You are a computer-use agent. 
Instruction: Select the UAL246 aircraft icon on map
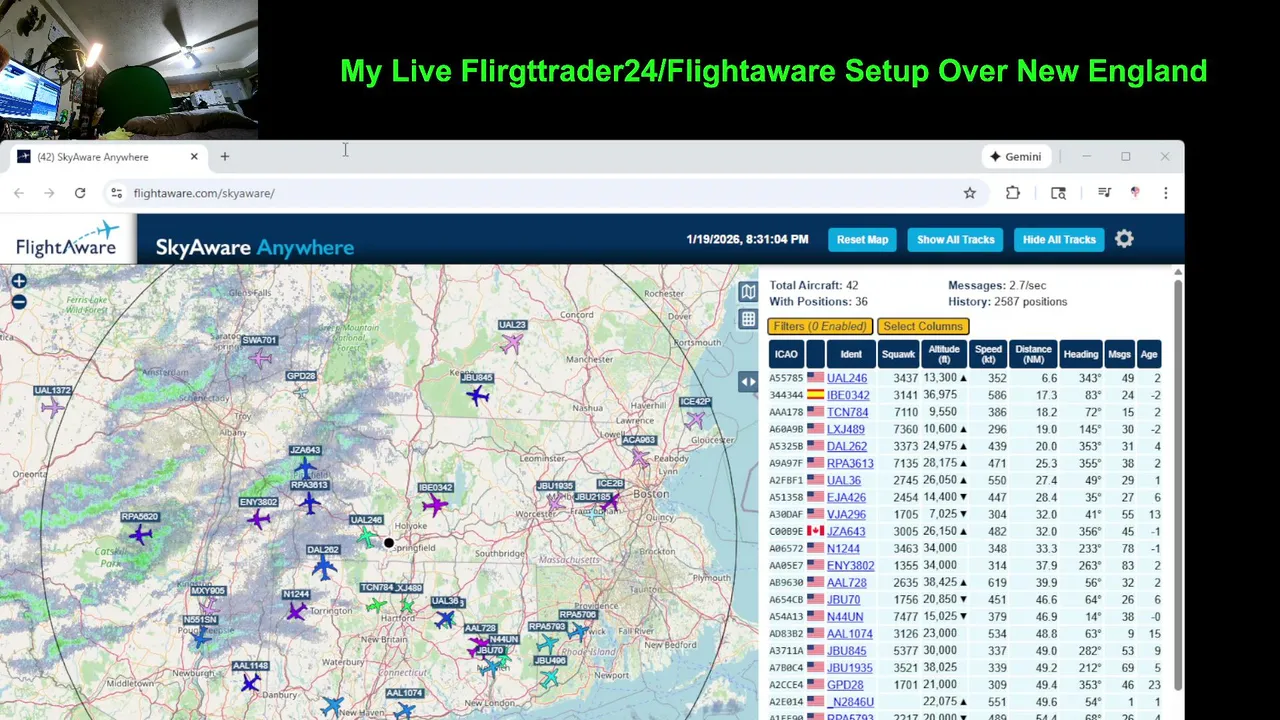click(x=367, y=538)
